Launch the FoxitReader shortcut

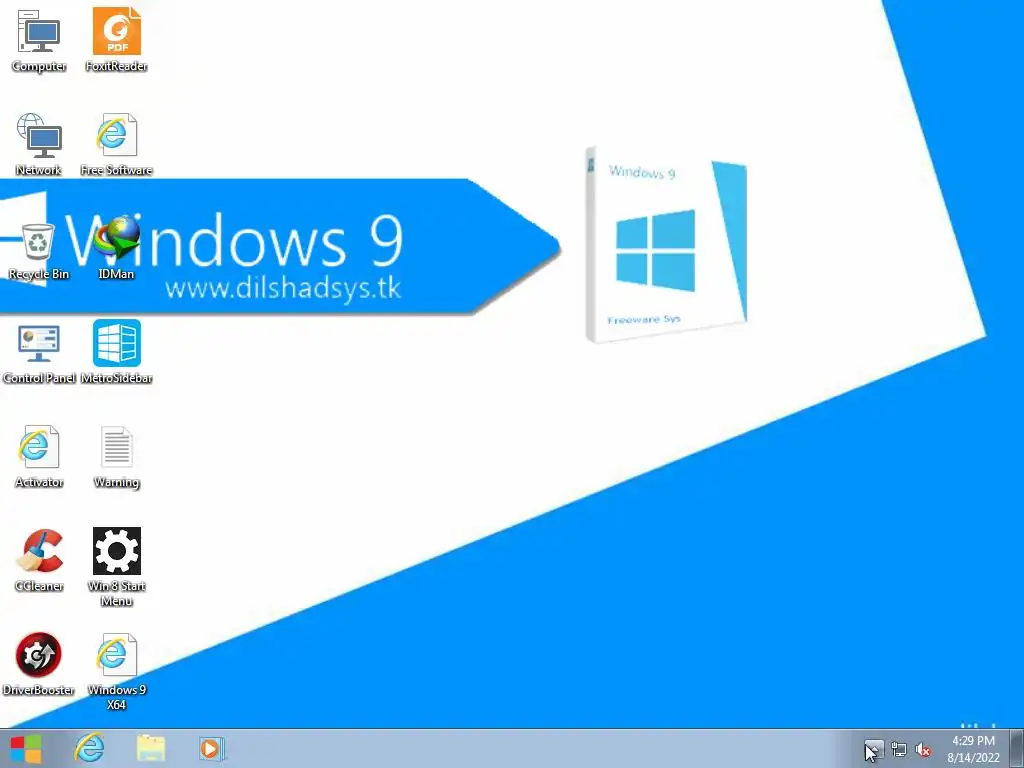(x=116, y=40)
